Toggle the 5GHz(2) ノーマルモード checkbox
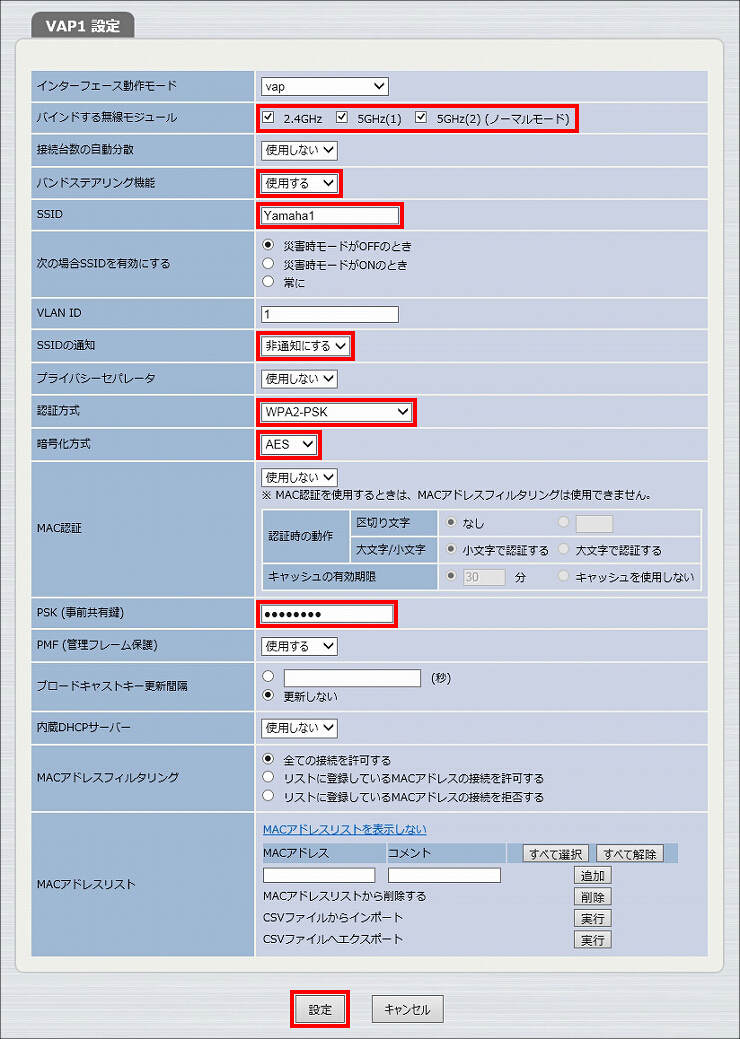The image size is (740, 1039). (421, 118)
